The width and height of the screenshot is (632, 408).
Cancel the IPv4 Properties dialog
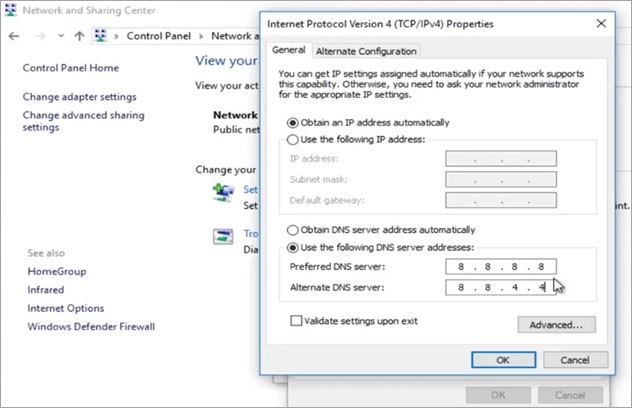[x=576, y=360]
